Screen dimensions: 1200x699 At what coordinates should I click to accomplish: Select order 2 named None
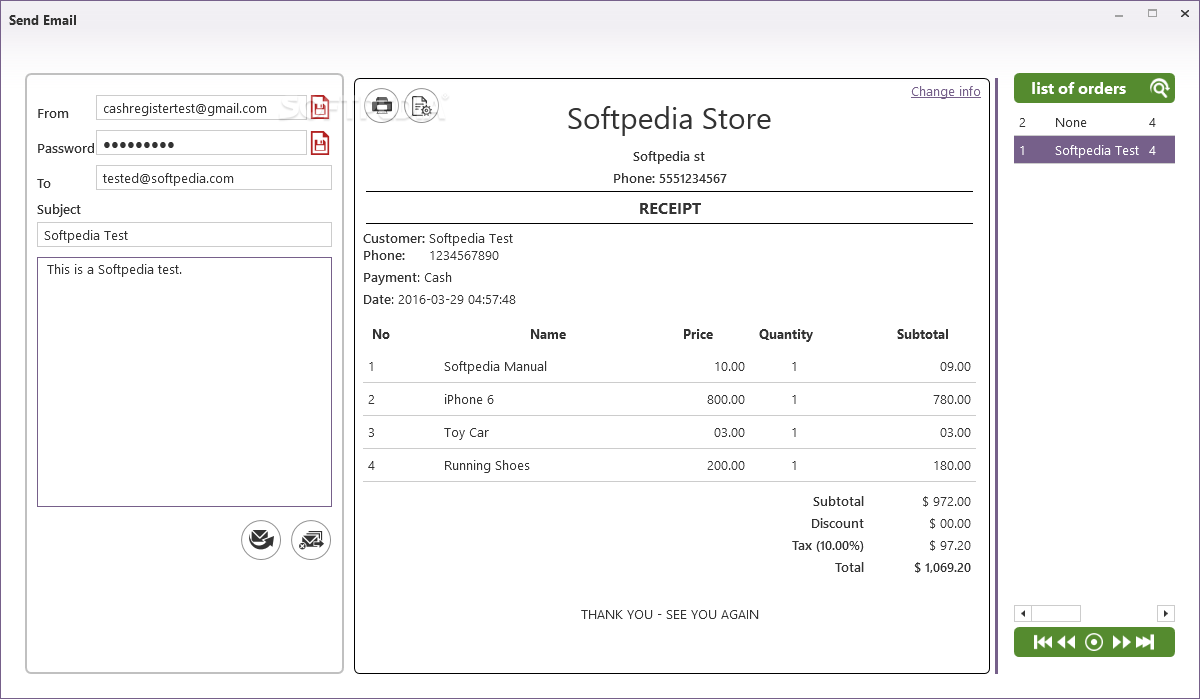(x=1094, y=123)
